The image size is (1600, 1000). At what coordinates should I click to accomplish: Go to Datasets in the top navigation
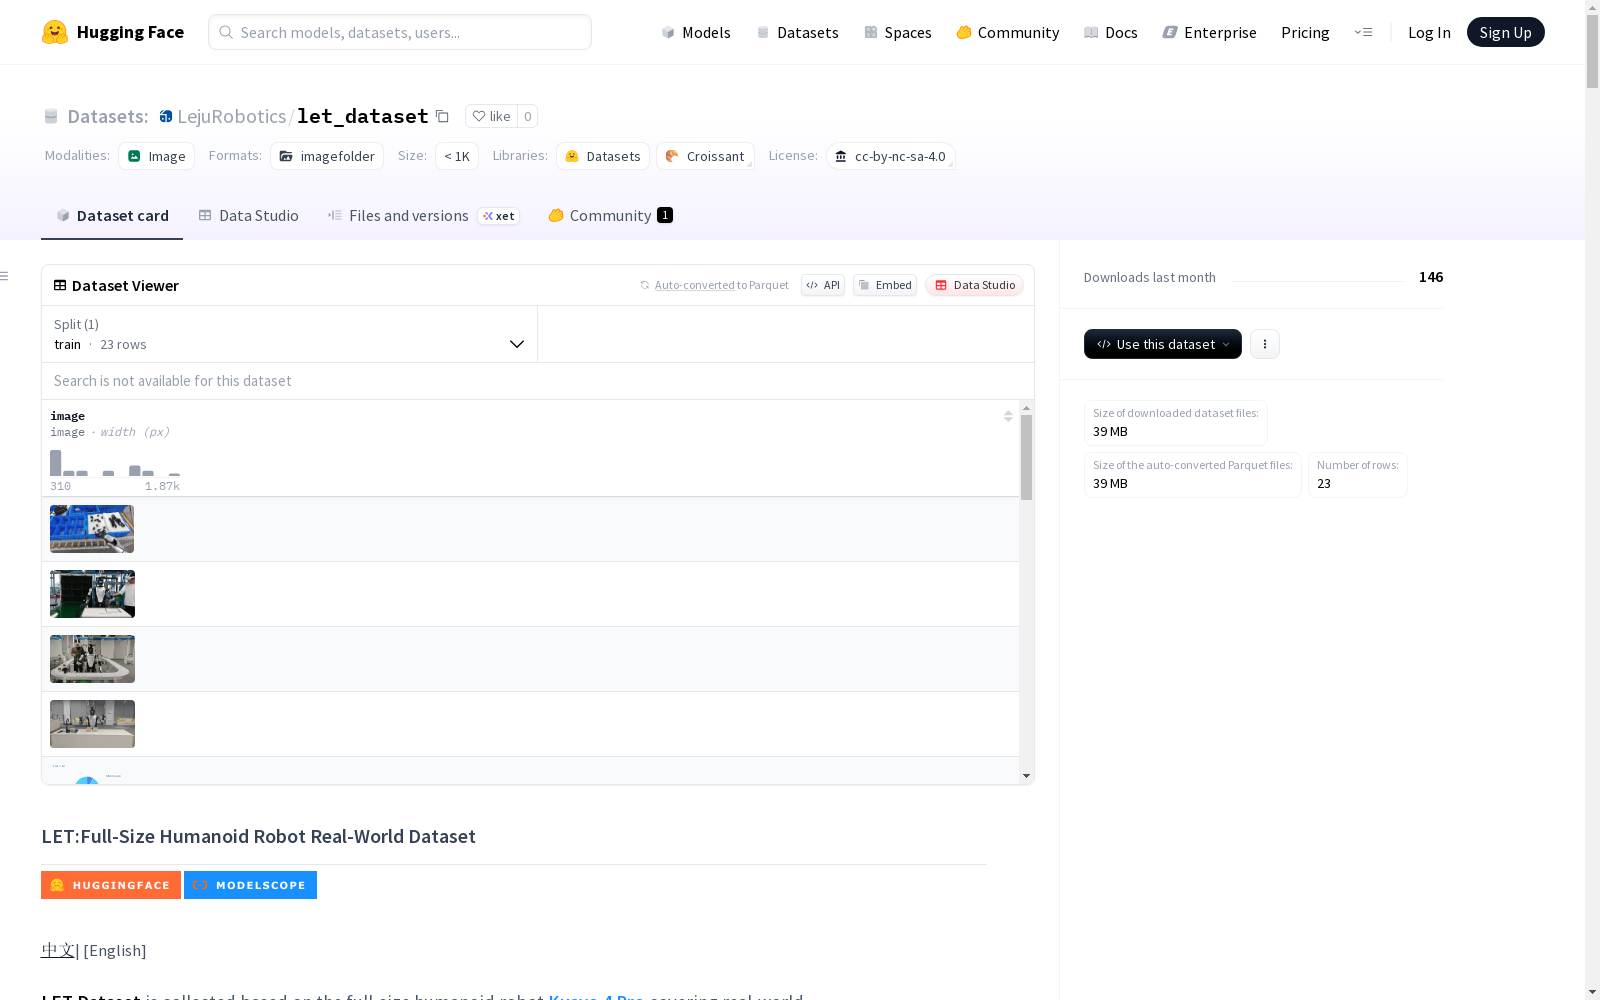tap(797, 32)
